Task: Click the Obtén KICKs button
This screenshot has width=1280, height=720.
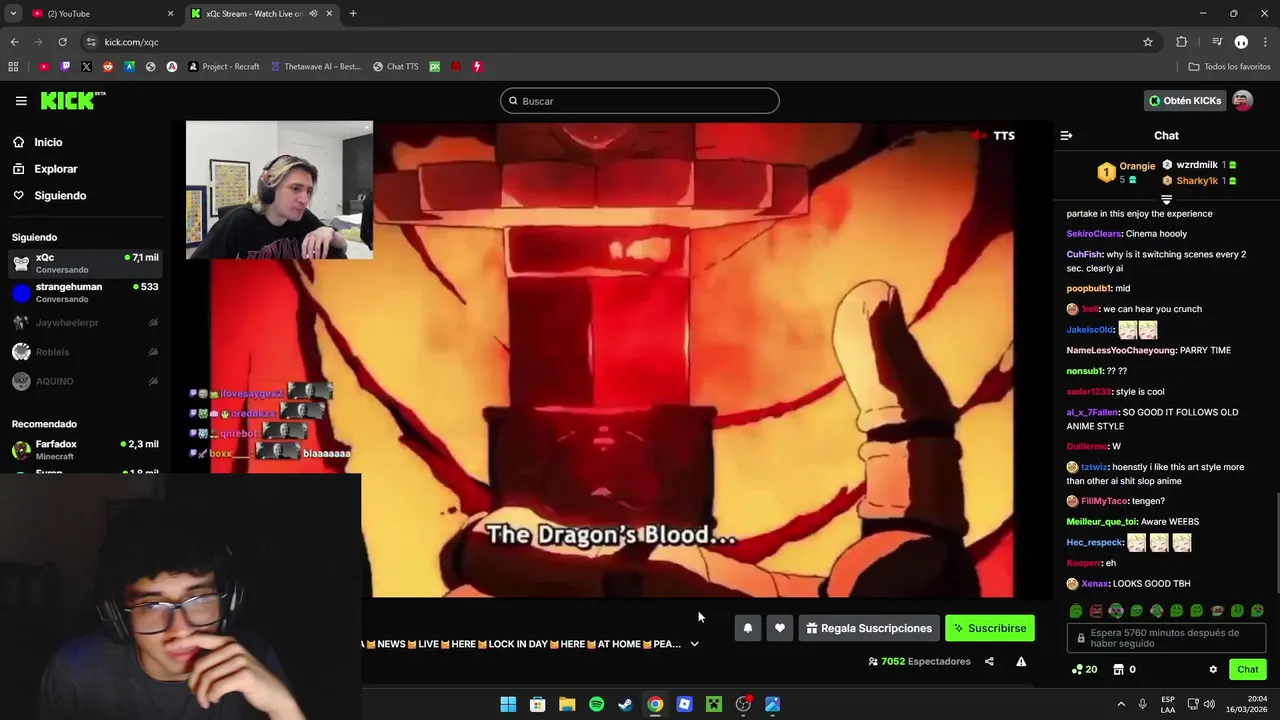Action: click(x=1185, y=101)
